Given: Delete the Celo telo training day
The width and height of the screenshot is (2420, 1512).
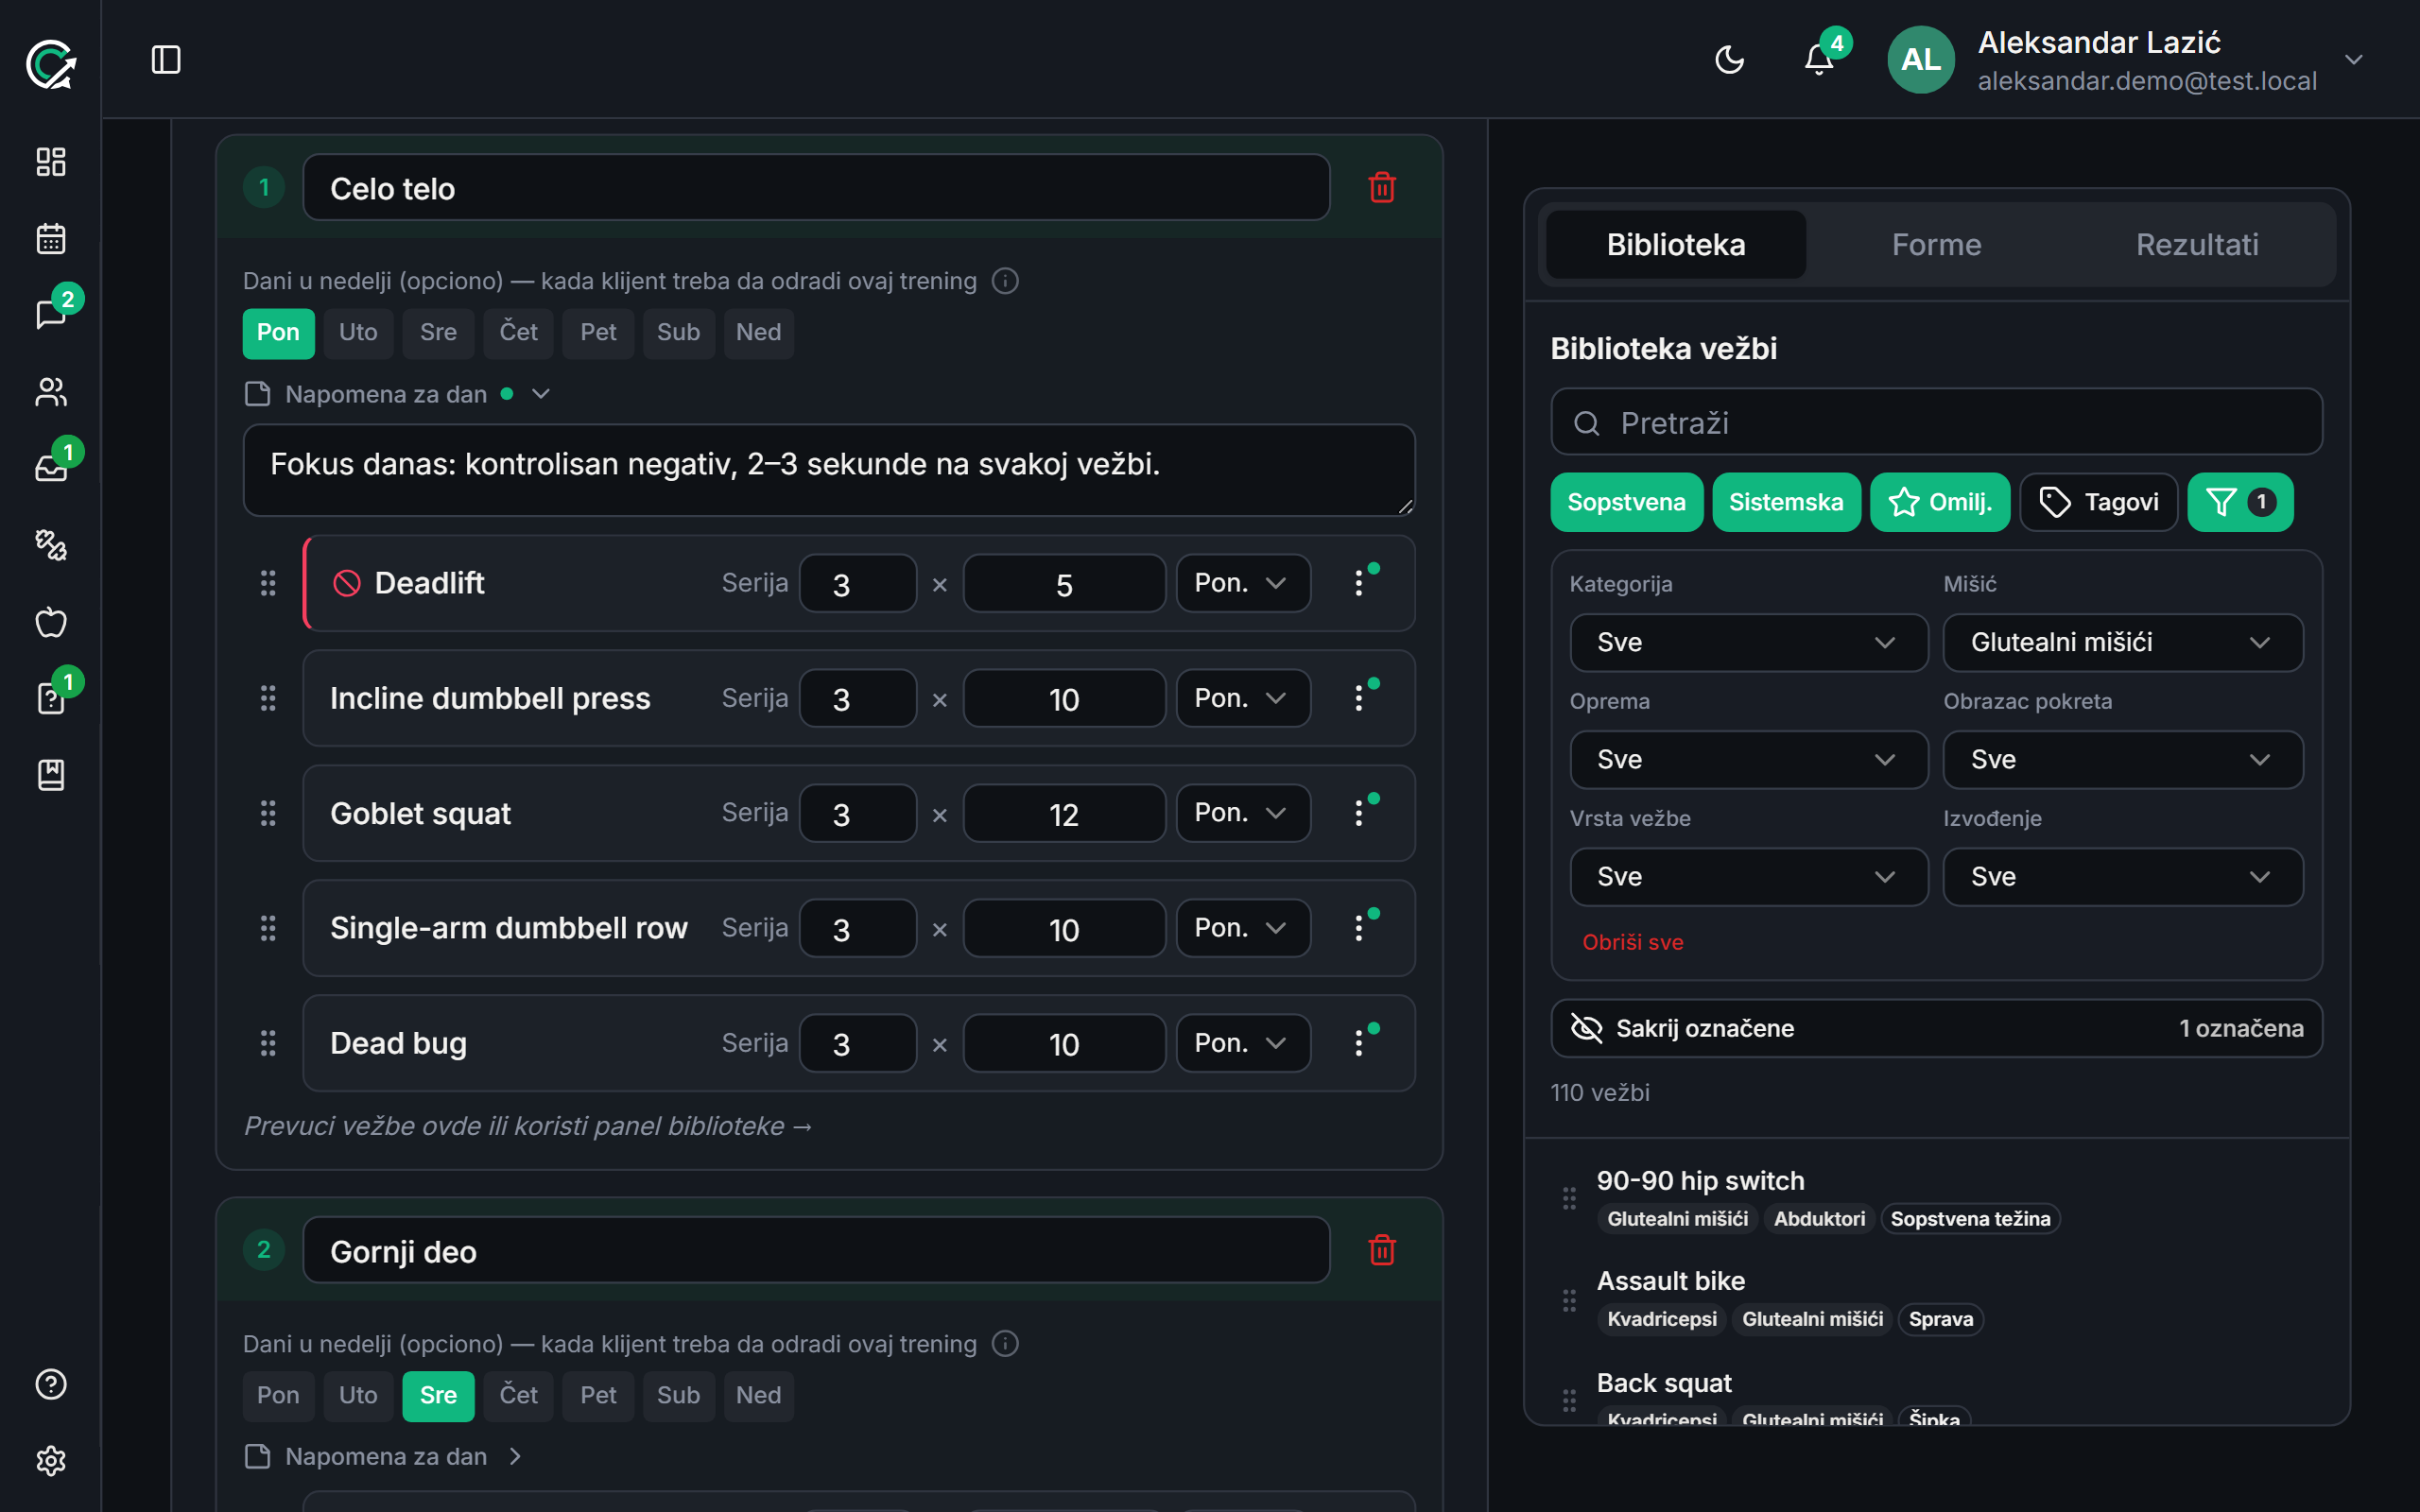Looking at the screenshot, I should (1382, 187).
